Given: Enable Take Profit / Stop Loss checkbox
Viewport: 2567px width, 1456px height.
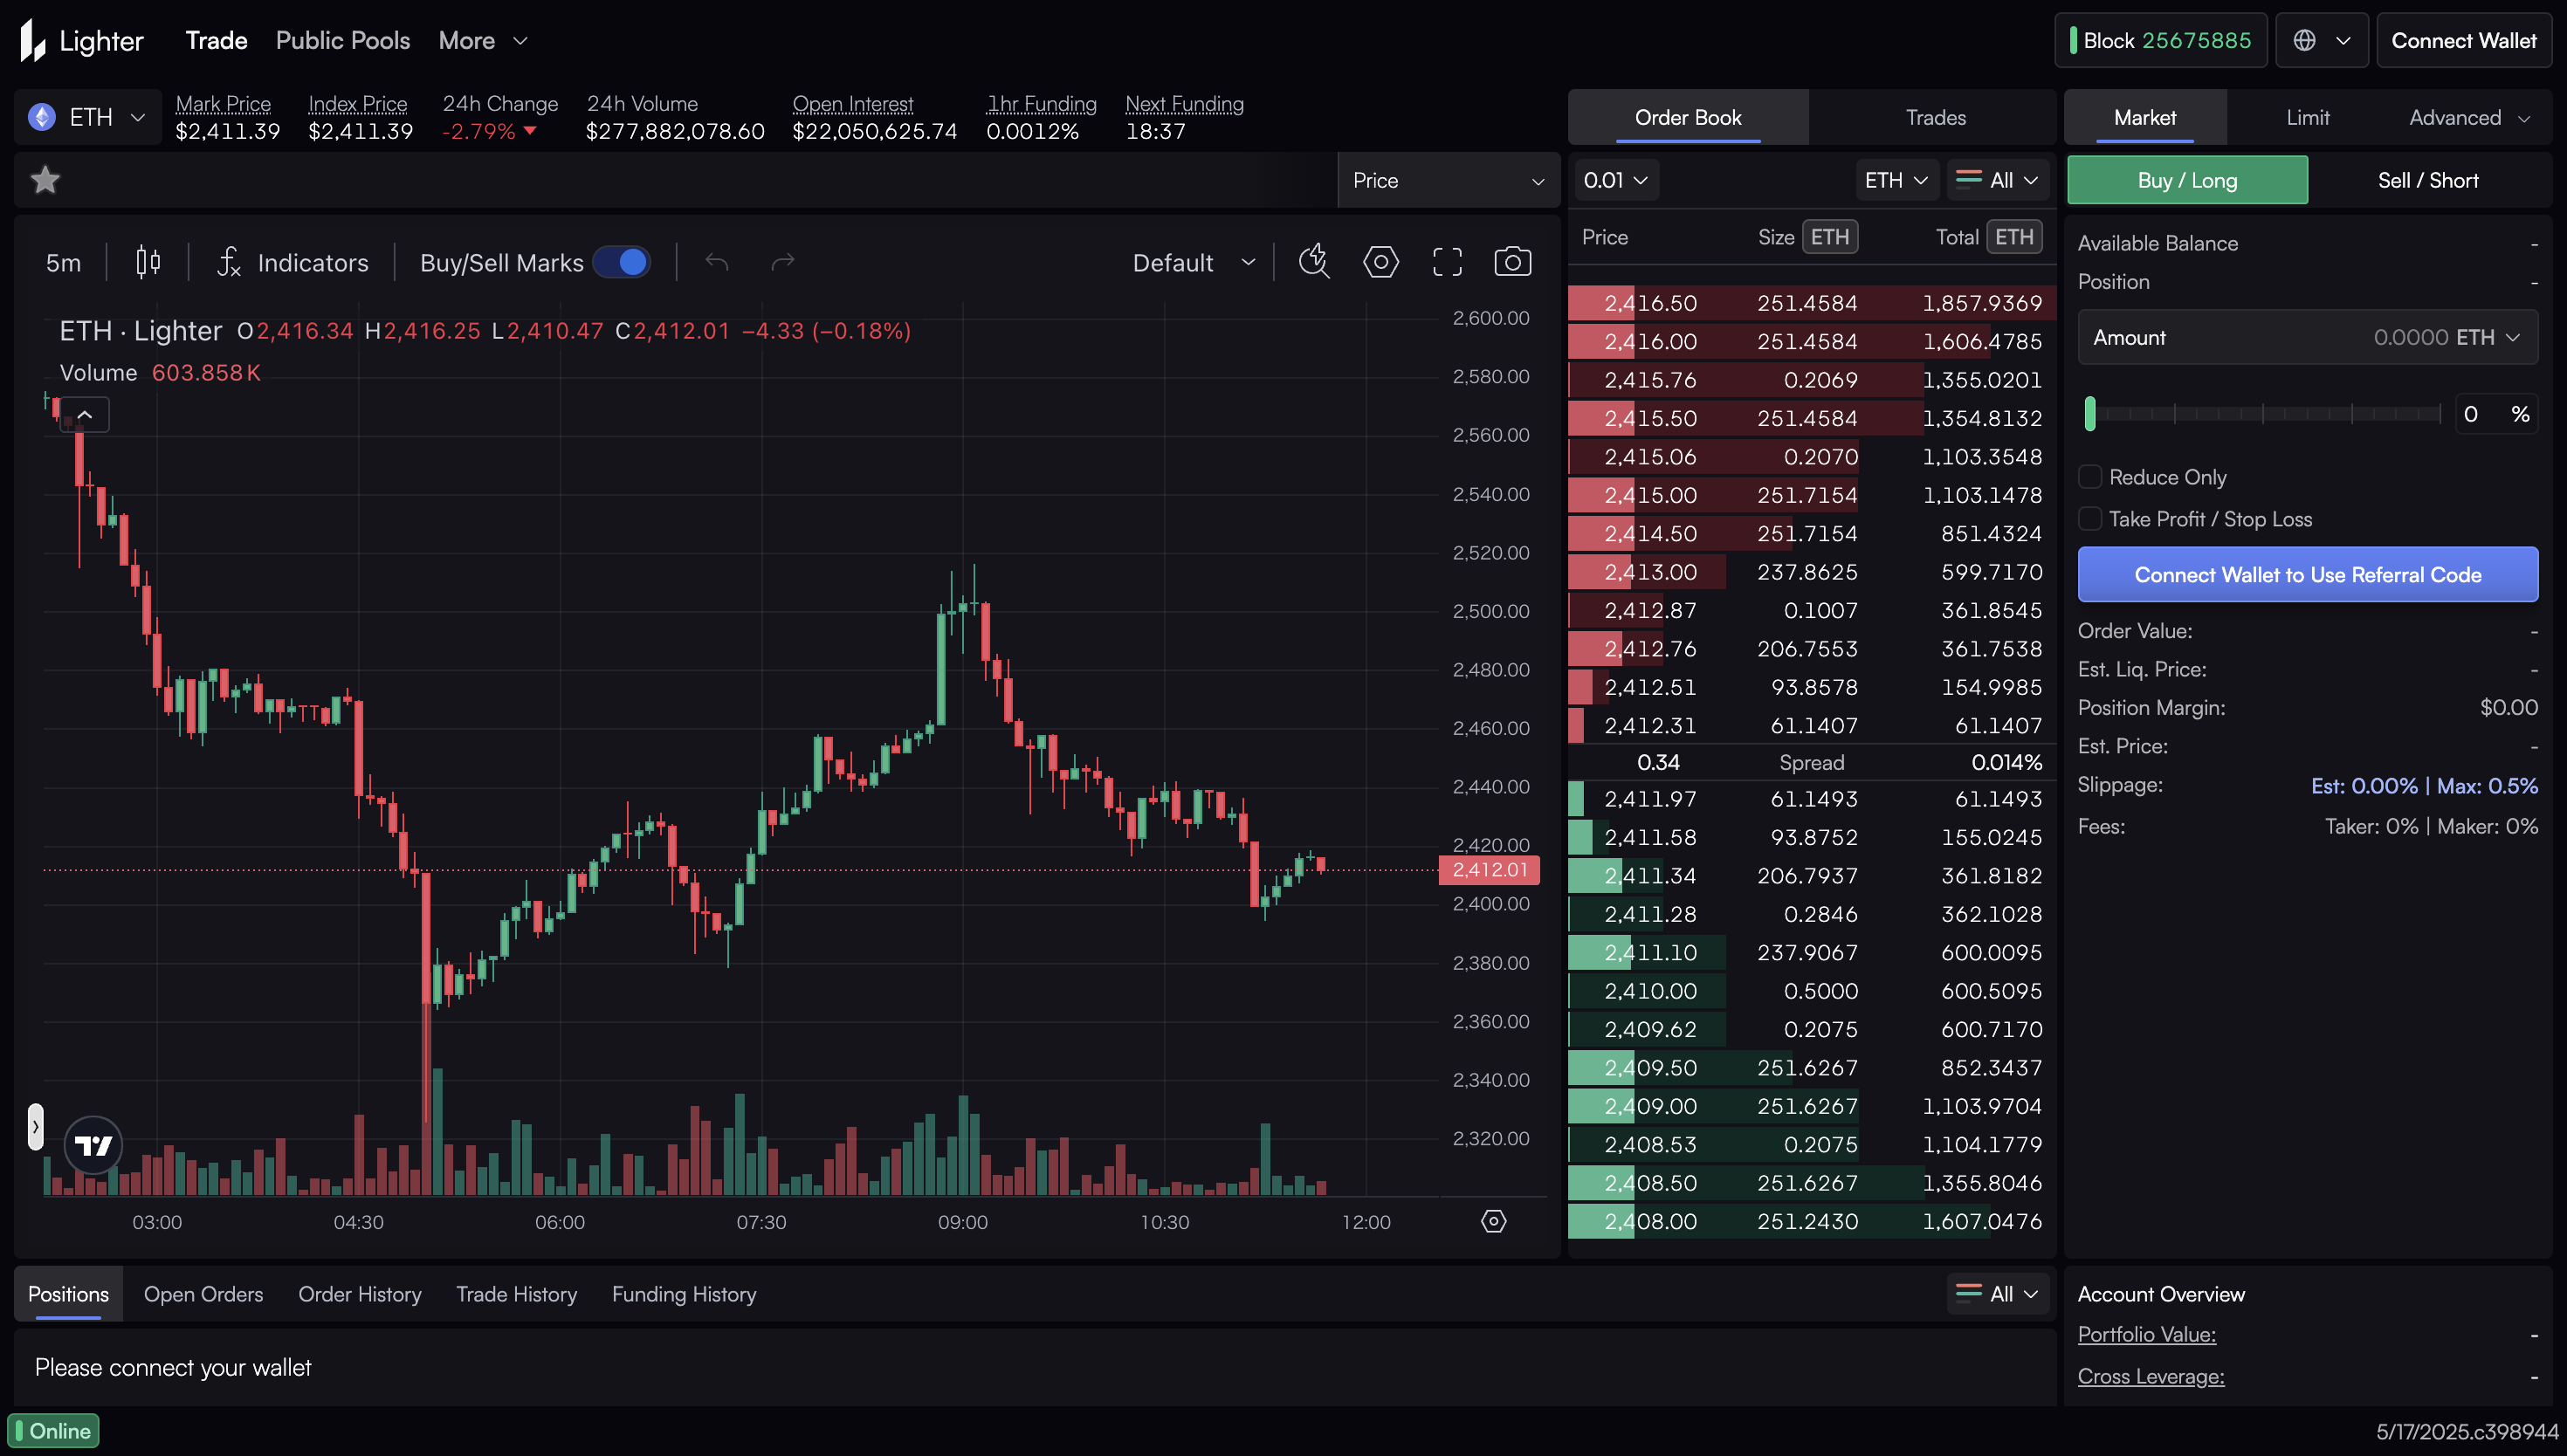Looking at the screenshot, I should pos(2089,519).
